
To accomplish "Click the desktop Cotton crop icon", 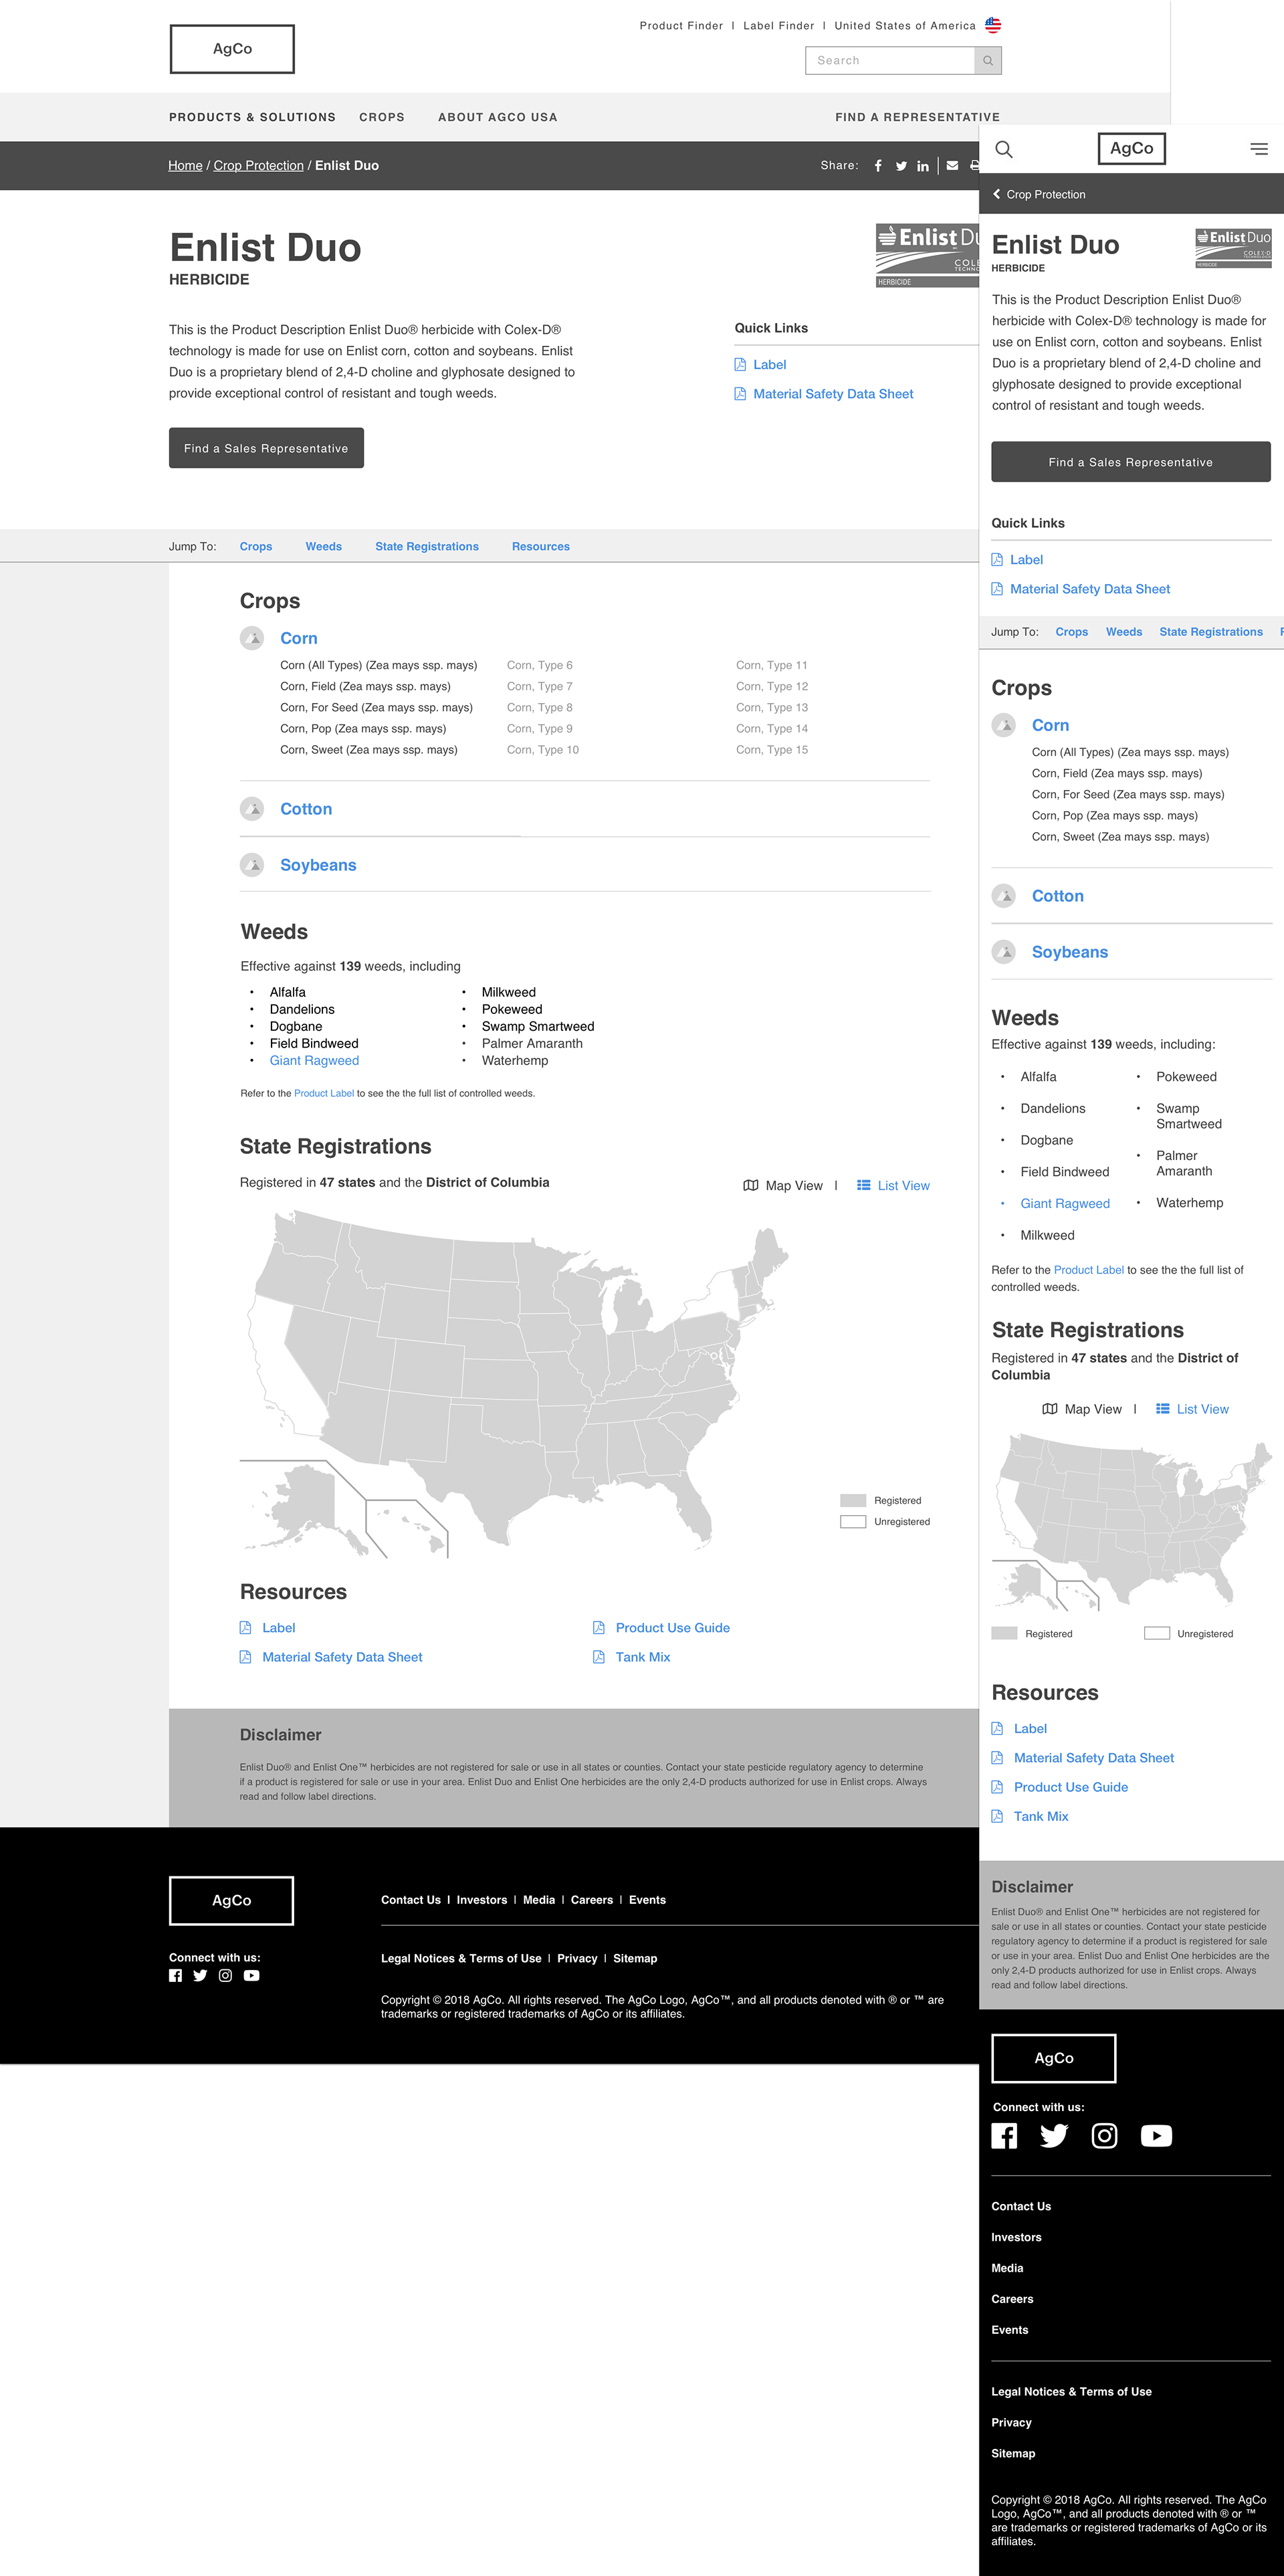I will (x=252, y=809).
